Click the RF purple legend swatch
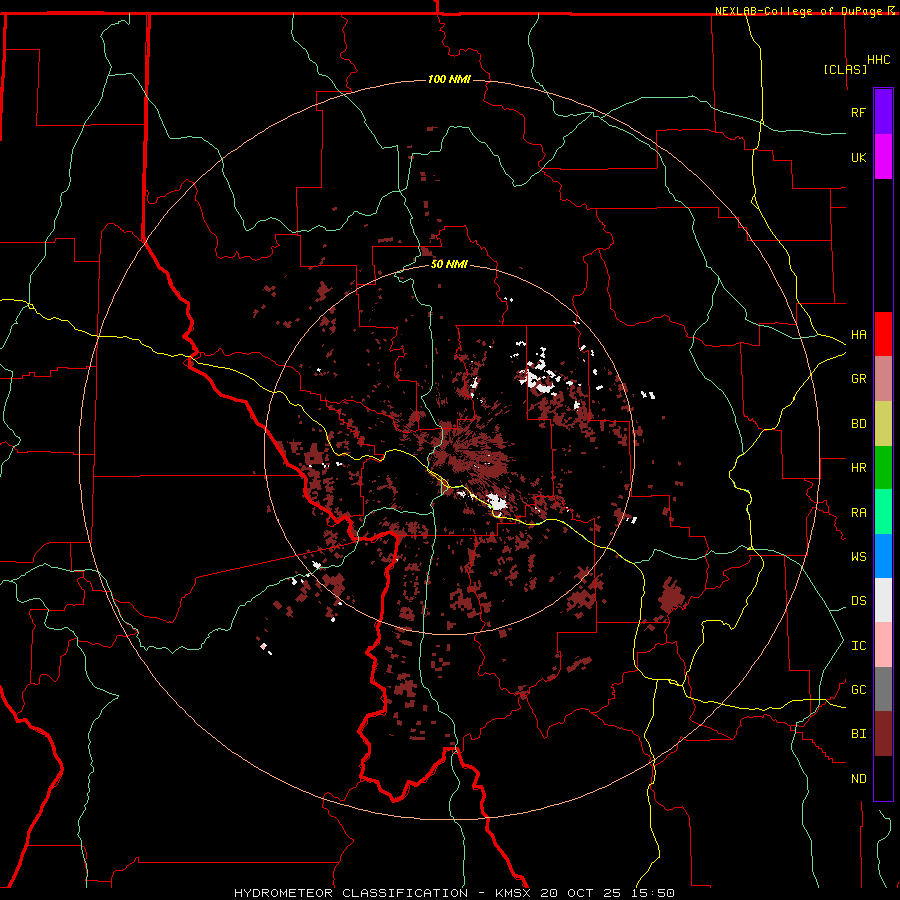The image size is (900, 900). [x=883, y=112]
